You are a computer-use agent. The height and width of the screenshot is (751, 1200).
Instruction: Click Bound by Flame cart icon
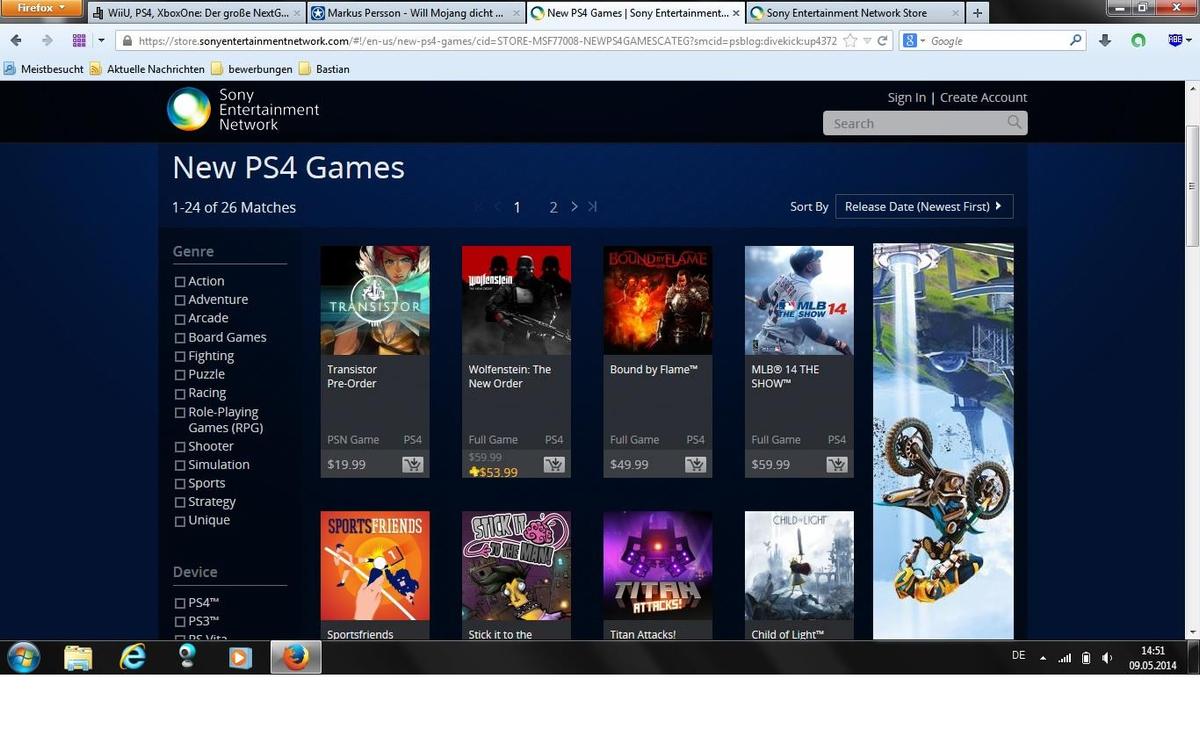(696, 465)
